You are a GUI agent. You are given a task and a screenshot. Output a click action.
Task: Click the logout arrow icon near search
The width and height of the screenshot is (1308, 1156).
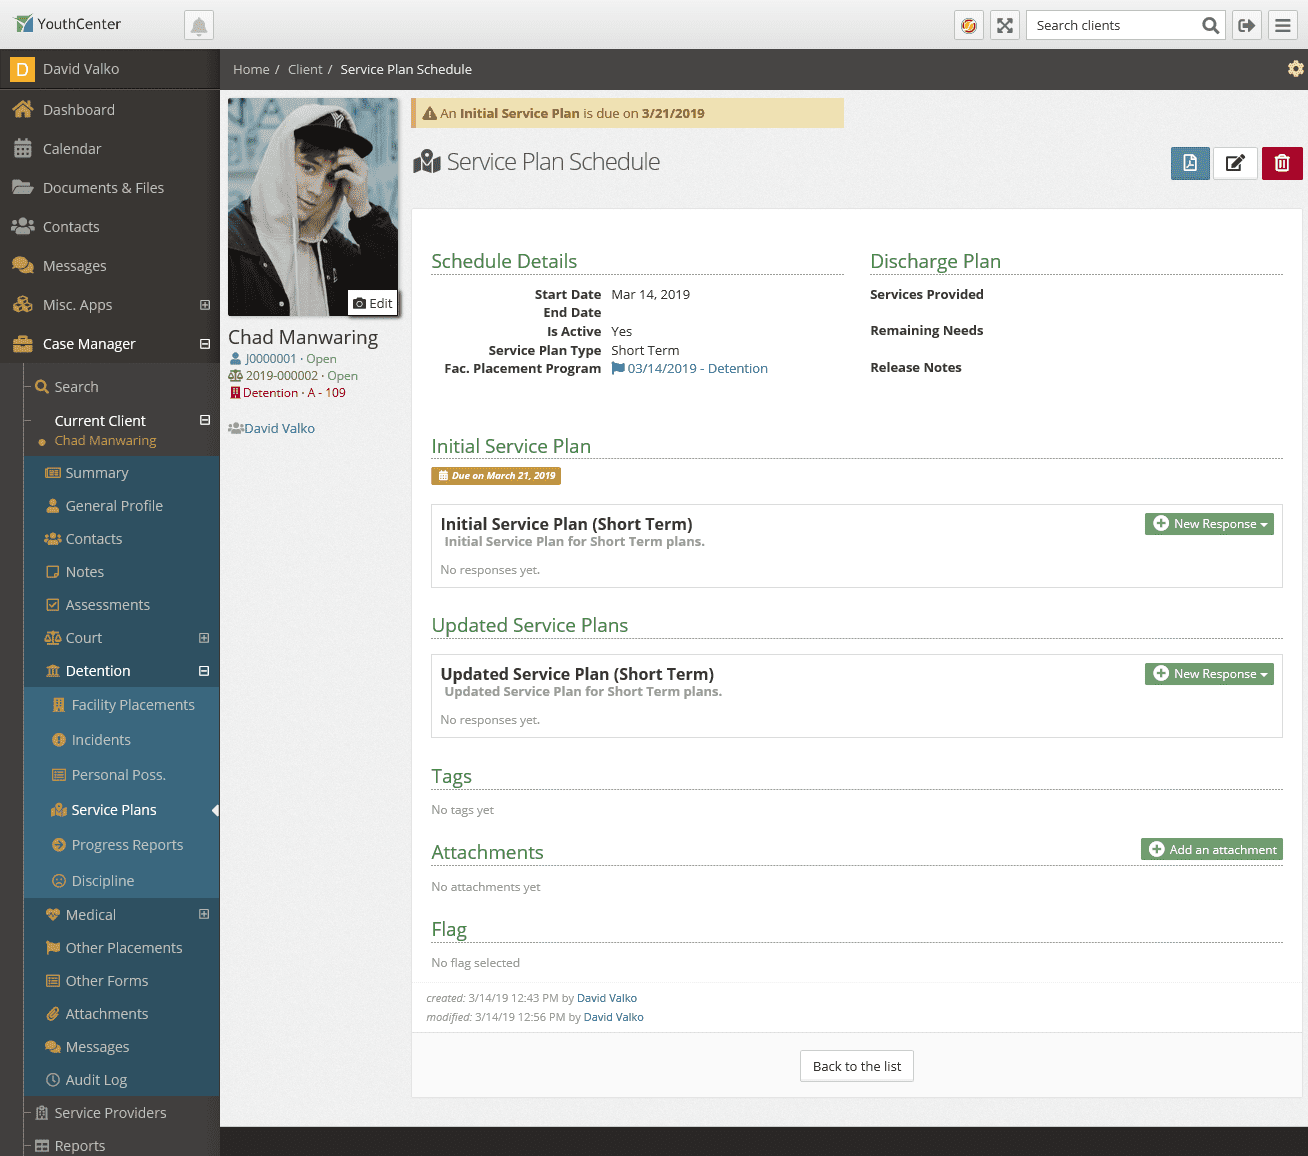pos(1246,25)
